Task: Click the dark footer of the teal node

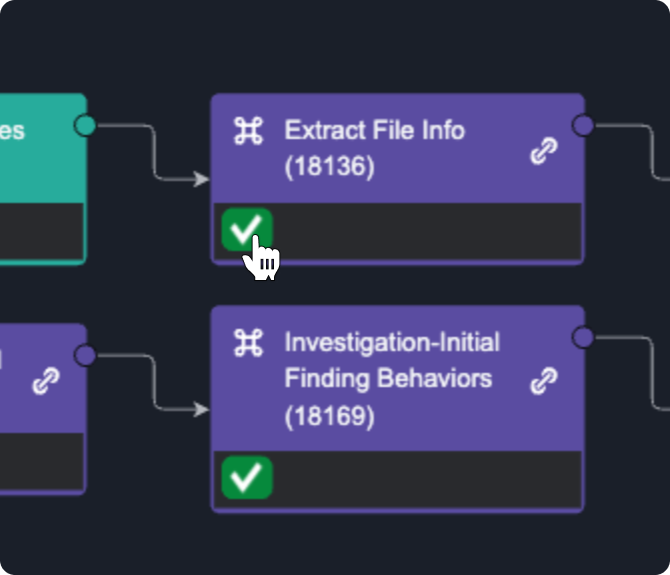Action: [x=40, y=231]
